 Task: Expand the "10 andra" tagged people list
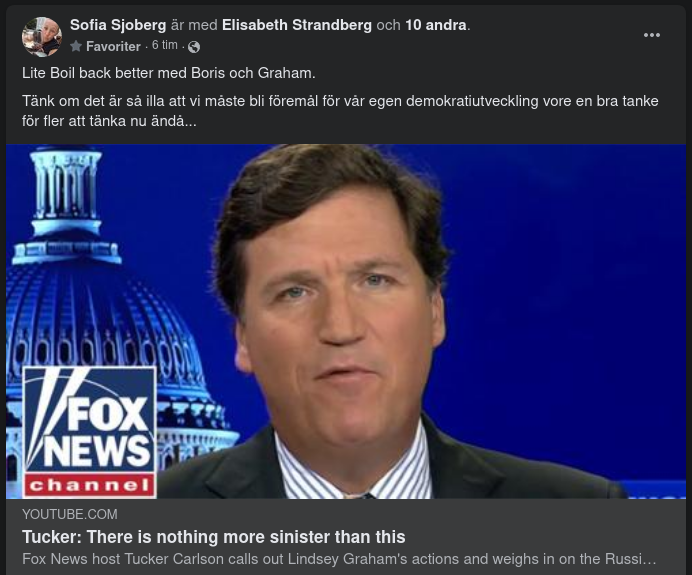[436, 25]
